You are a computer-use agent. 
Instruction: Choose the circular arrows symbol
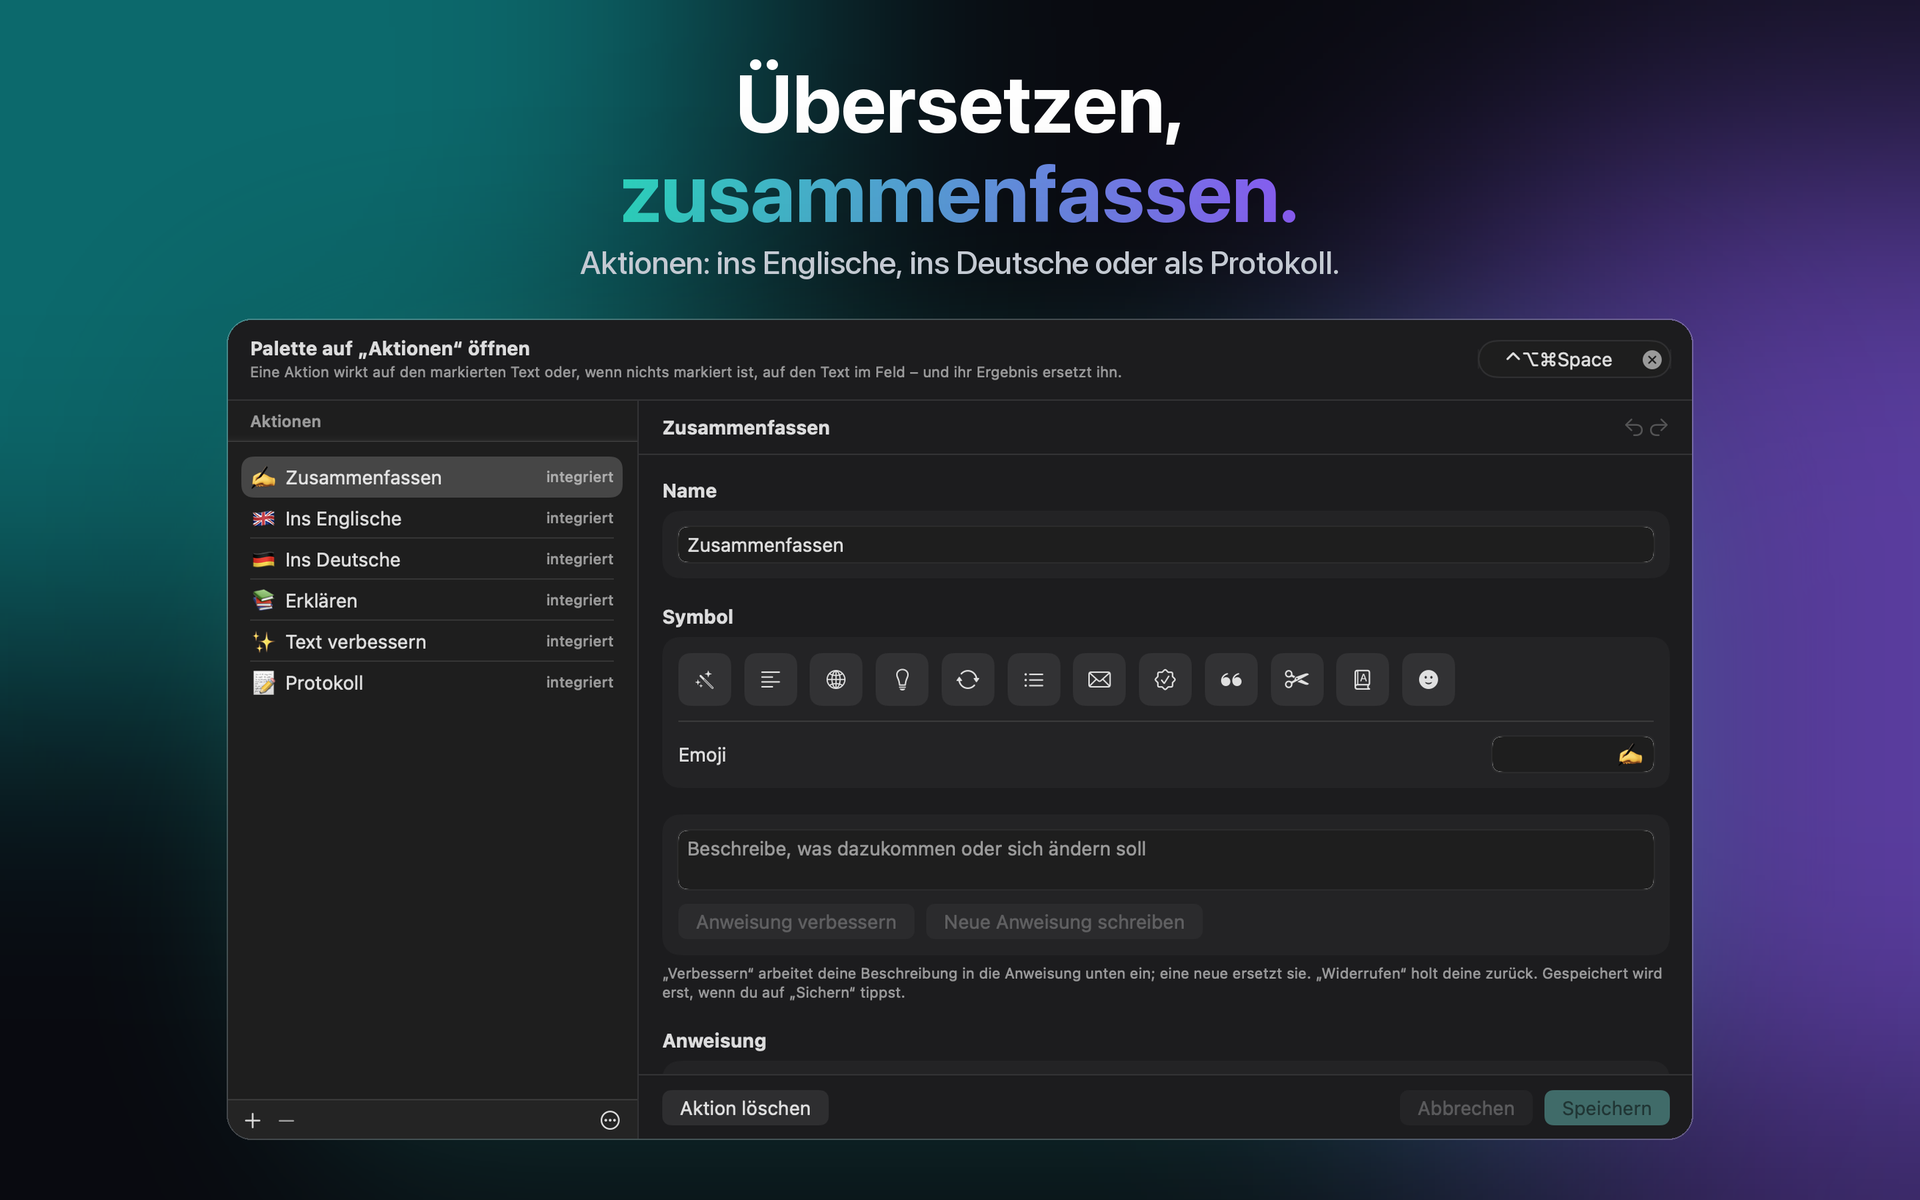pyautogui.click(x=968, y=680)
